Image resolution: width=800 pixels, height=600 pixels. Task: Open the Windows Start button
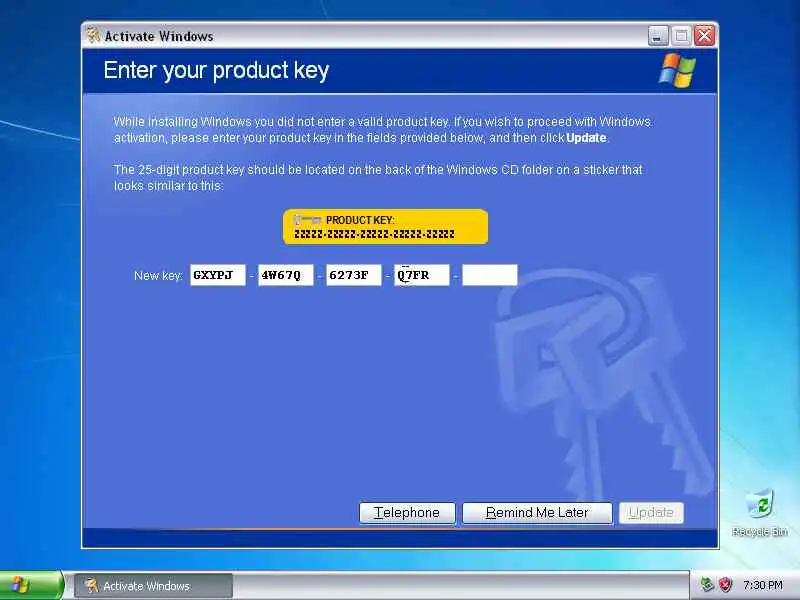(31, 585)
